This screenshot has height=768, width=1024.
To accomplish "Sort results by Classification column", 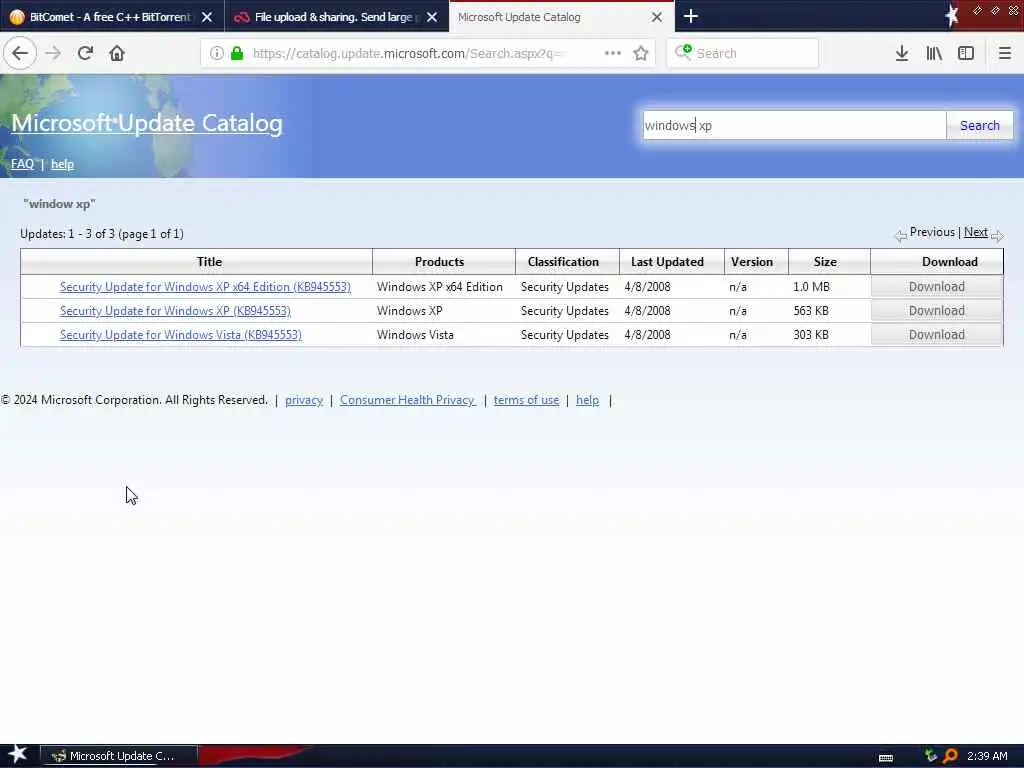I will 563,262.
